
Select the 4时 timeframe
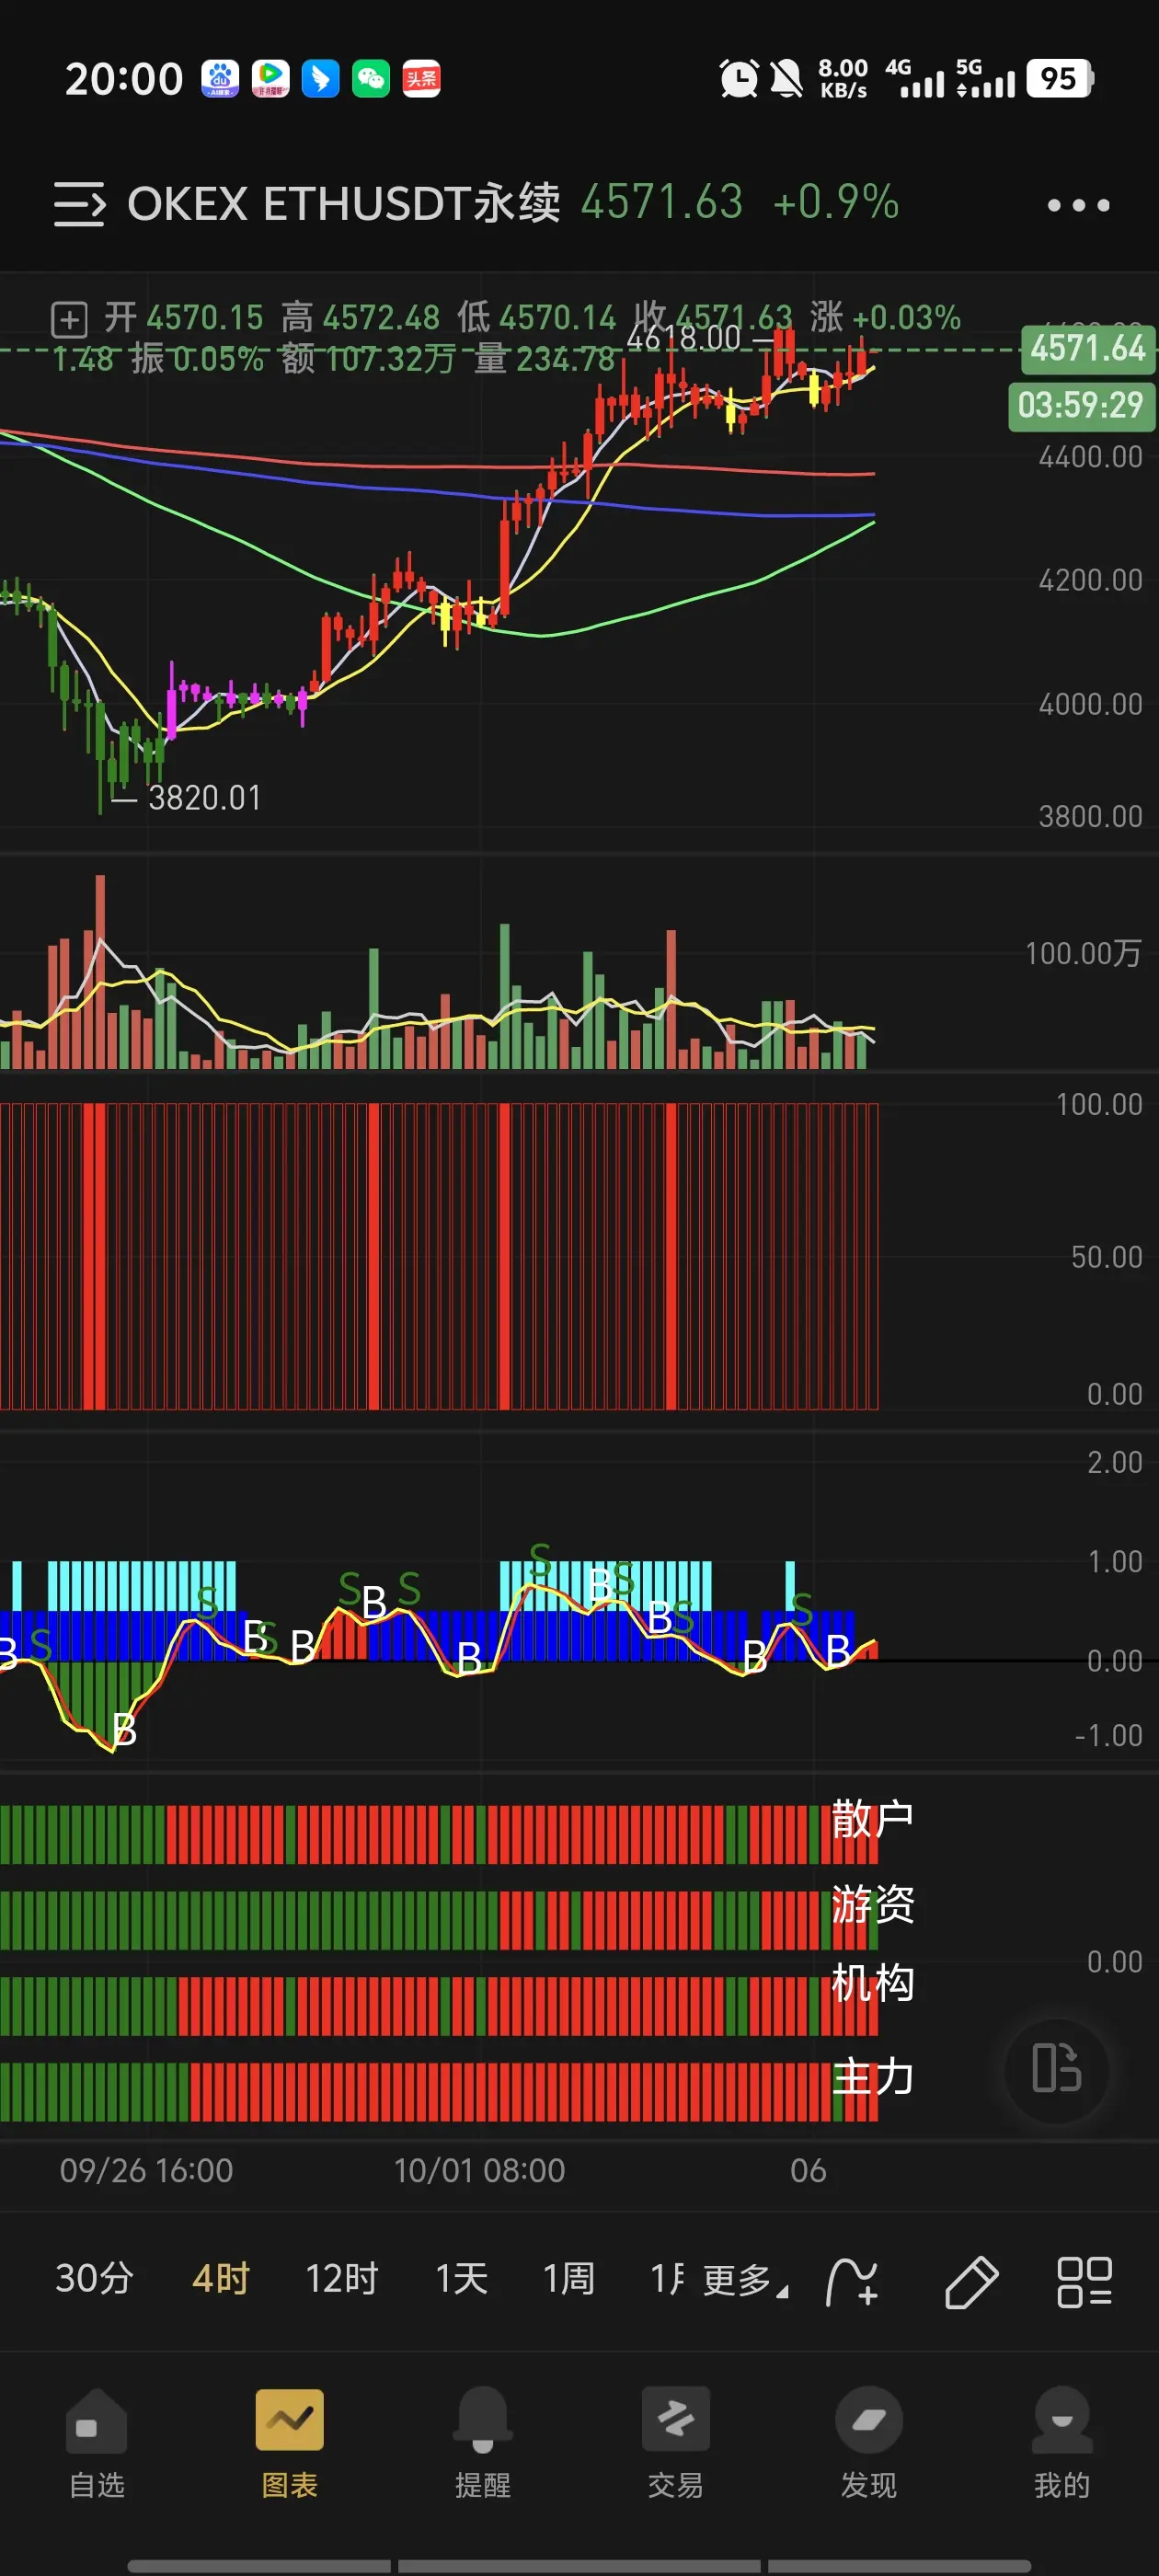pyautogui.click(x=220, y=2279)
